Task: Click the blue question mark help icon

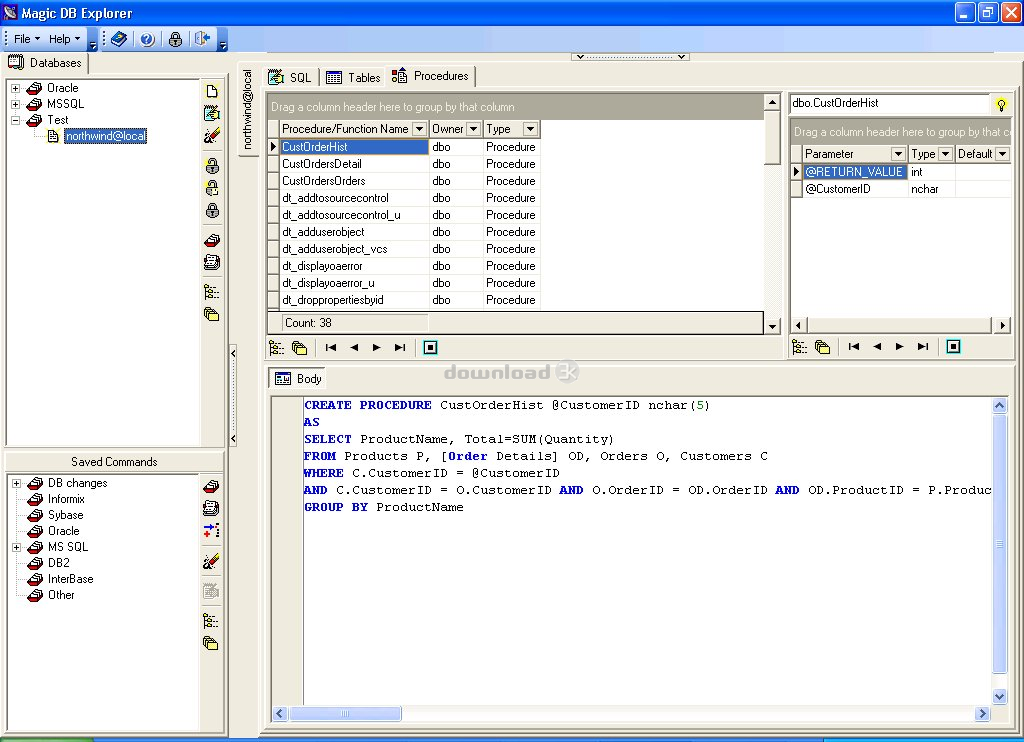Action: [x=148, y=39]
